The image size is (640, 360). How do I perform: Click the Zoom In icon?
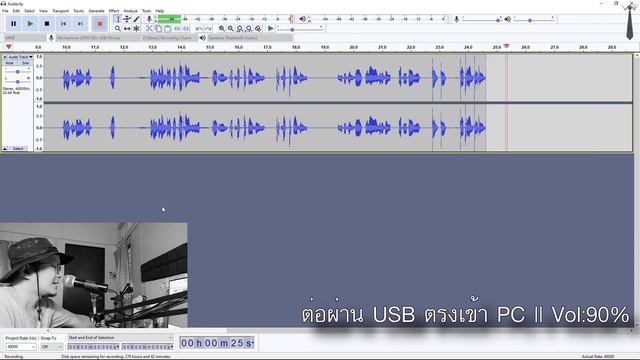pyautogui.click(x=222, y=29)
